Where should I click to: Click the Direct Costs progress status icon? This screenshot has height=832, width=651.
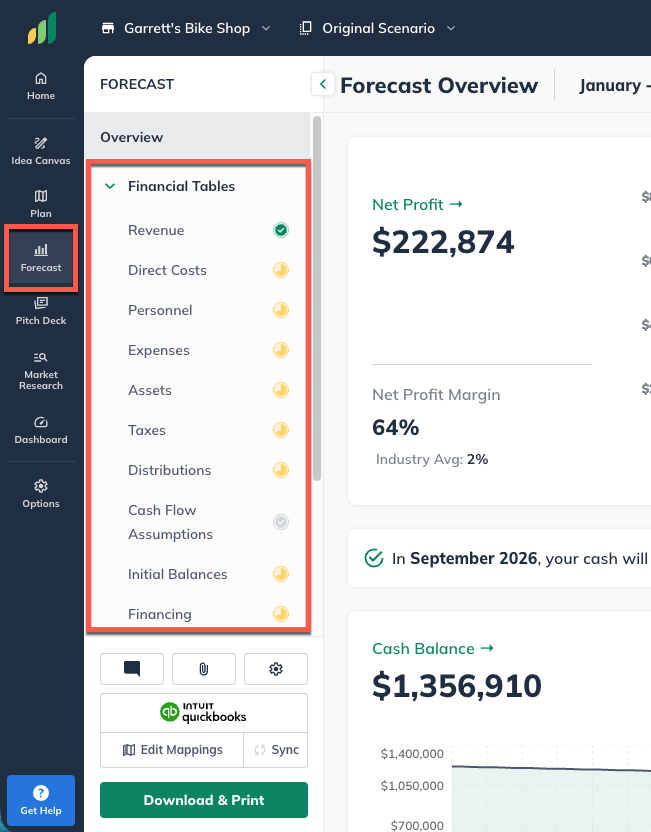pos(281,270)
